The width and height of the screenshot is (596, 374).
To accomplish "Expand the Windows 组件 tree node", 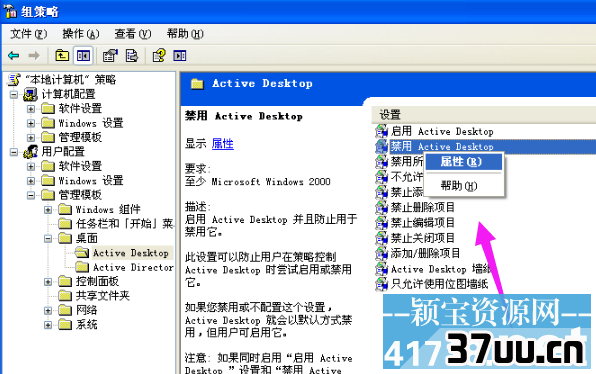I will click(48, 209).
